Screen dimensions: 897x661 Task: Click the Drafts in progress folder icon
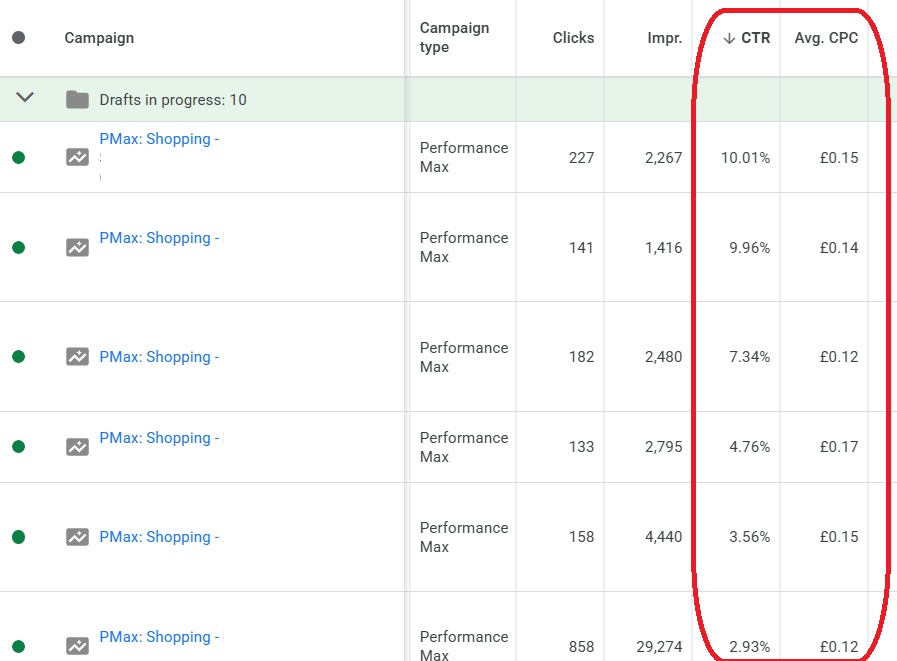[77, 99]
